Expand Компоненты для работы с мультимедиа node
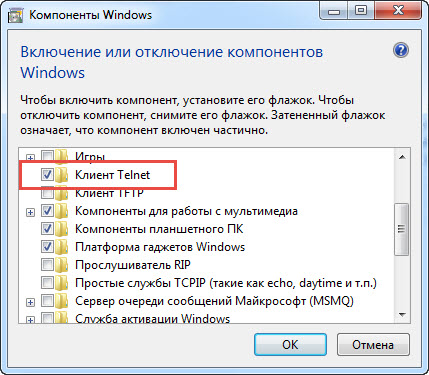 point(30,212)
